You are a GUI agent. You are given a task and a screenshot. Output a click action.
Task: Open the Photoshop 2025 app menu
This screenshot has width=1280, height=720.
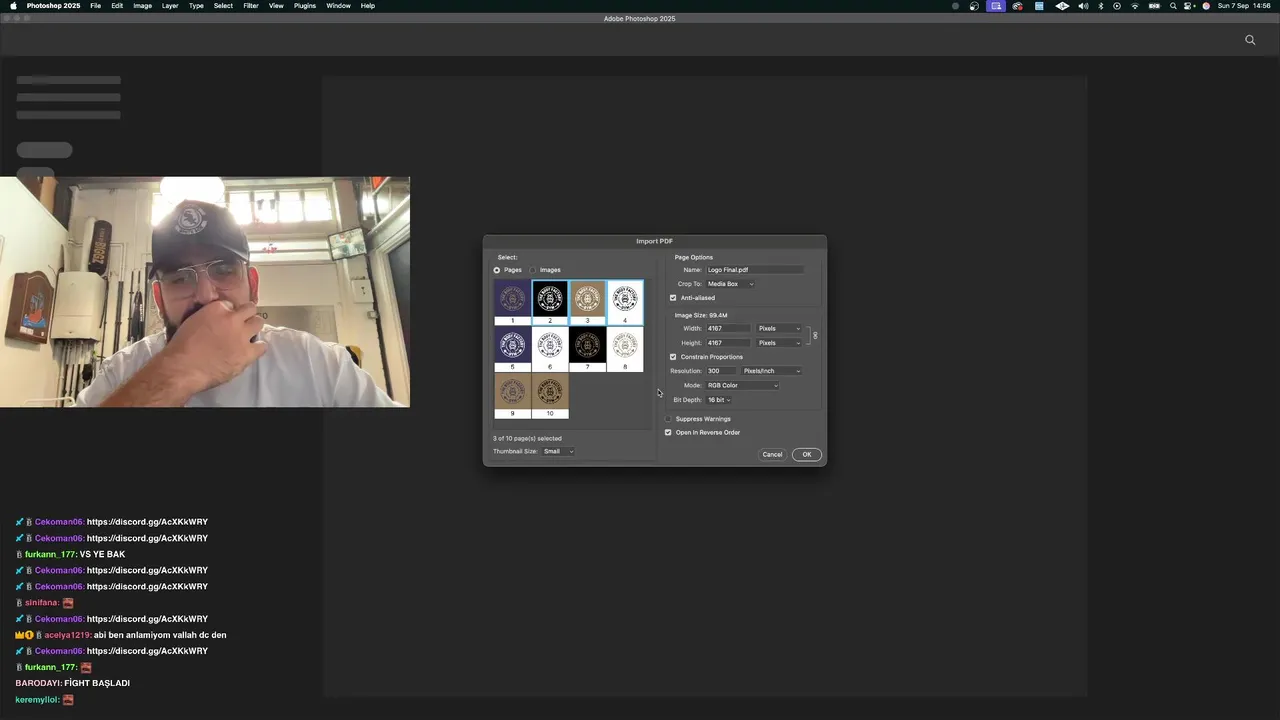click(x=53, y=6)
